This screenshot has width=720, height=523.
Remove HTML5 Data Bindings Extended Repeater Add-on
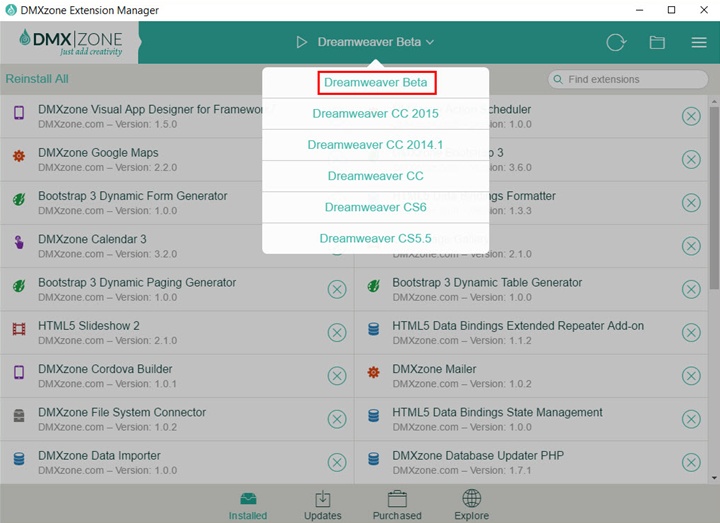coord(691,332)
